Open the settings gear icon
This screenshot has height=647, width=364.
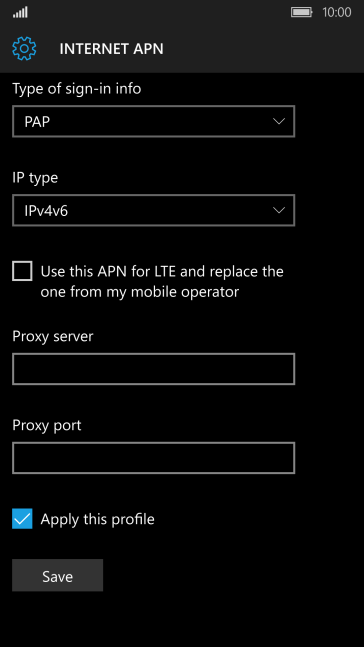[x=24, y=49]
